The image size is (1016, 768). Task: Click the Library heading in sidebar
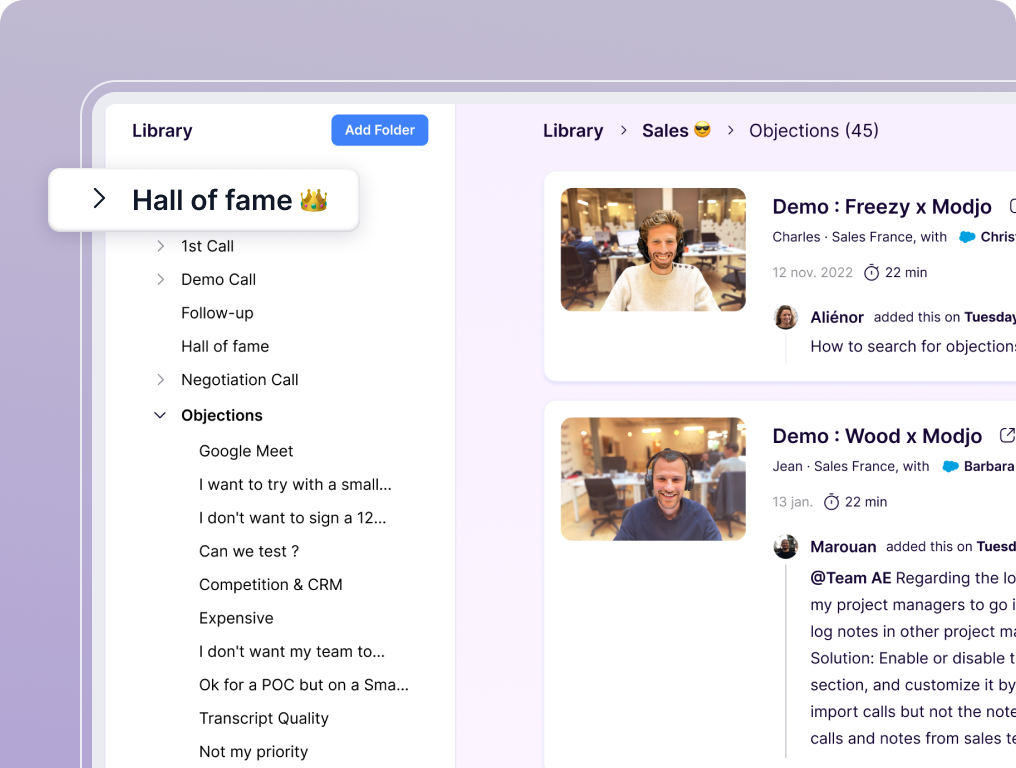pos(162,131)
